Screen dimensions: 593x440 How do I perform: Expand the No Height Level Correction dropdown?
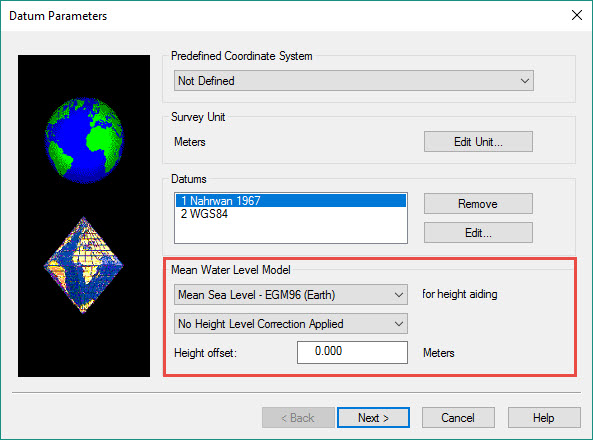tap(290, 324)
